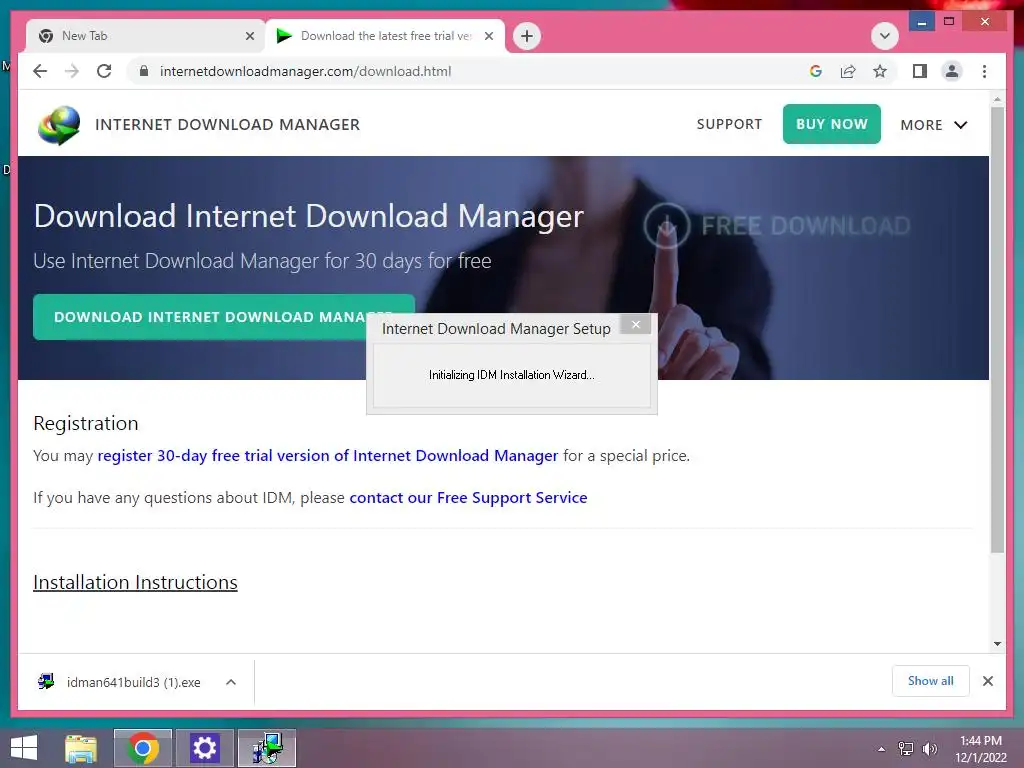The width and height of the screenshot is (1024, 768).
Task: Open a new tab with the plus button
Action: pos(527,36)
